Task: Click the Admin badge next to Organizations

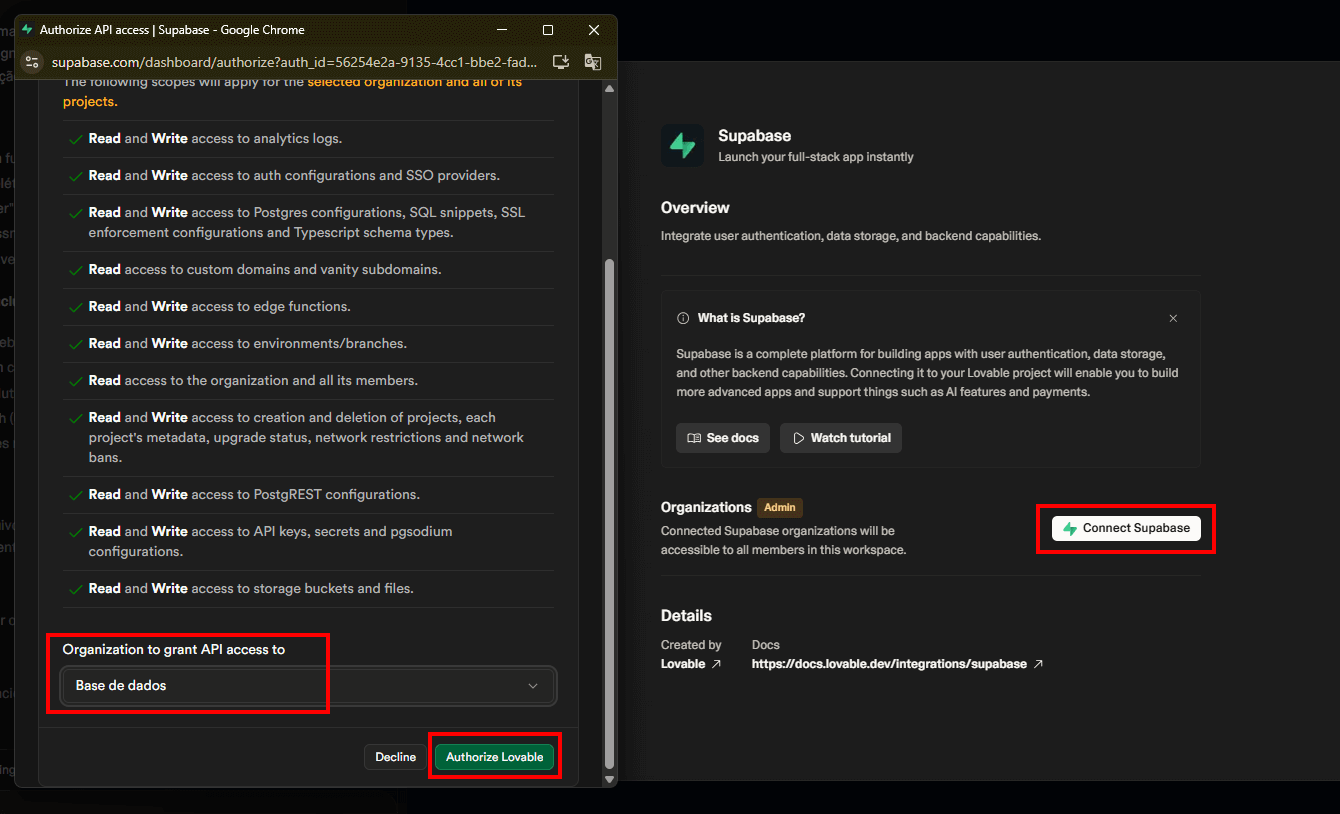Action: [780, 507]
